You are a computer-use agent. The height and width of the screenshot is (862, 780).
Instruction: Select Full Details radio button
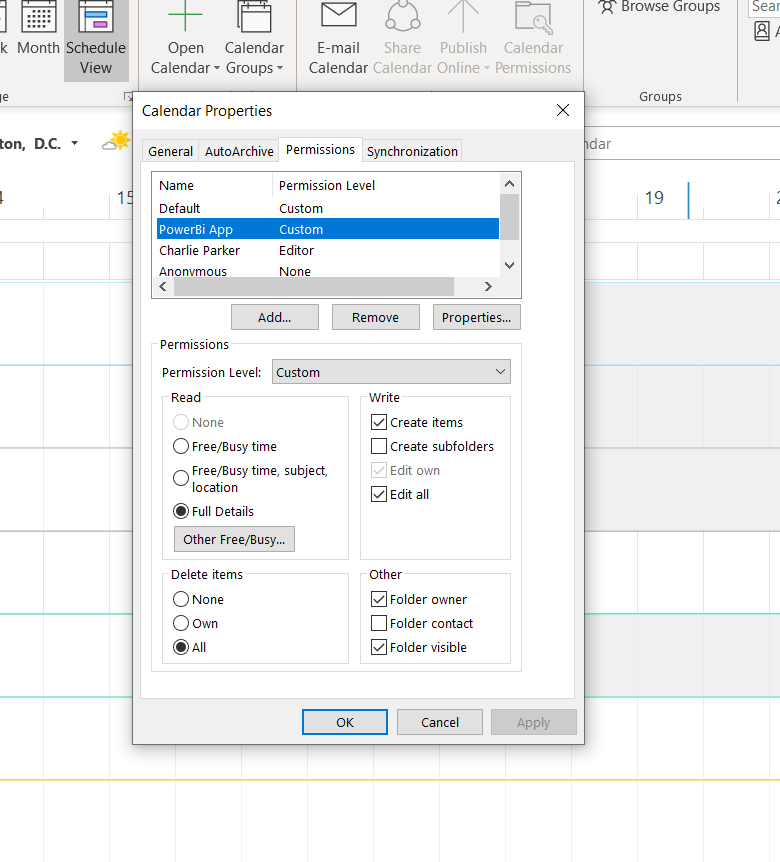pyautogui.click(x=213, y=511)
